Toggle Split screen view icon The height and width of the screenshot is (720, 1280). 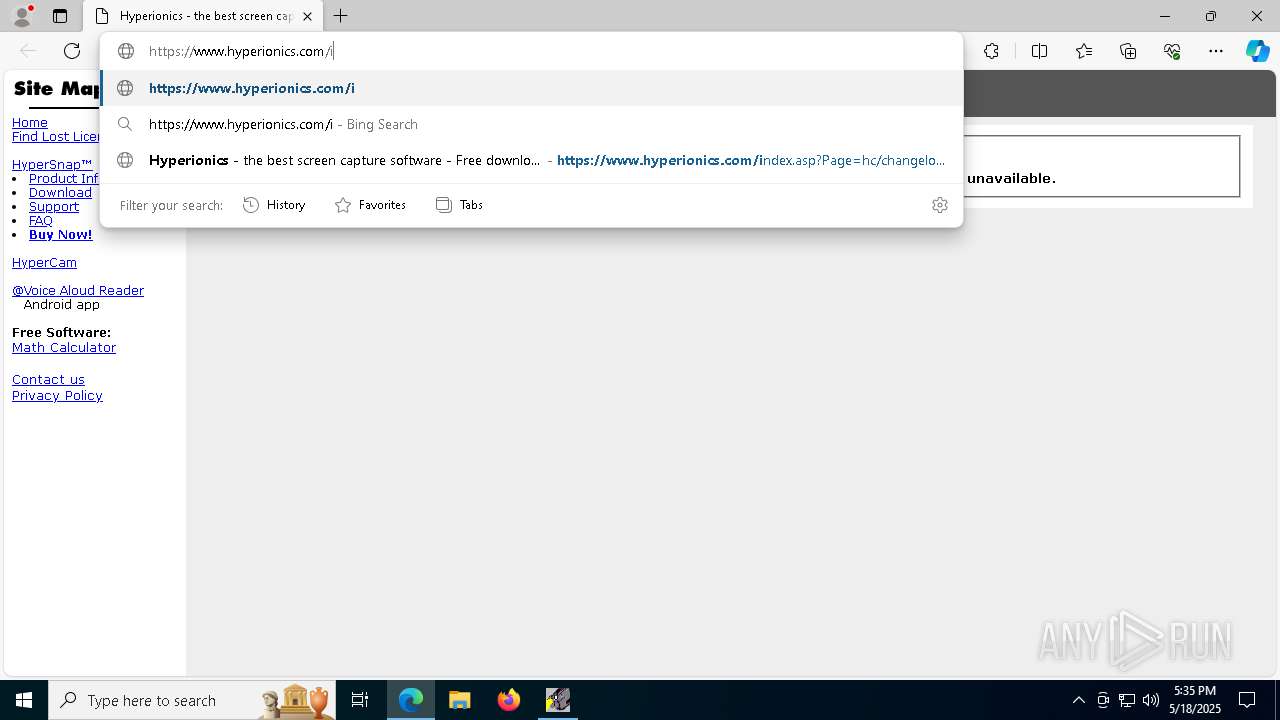1039,51
